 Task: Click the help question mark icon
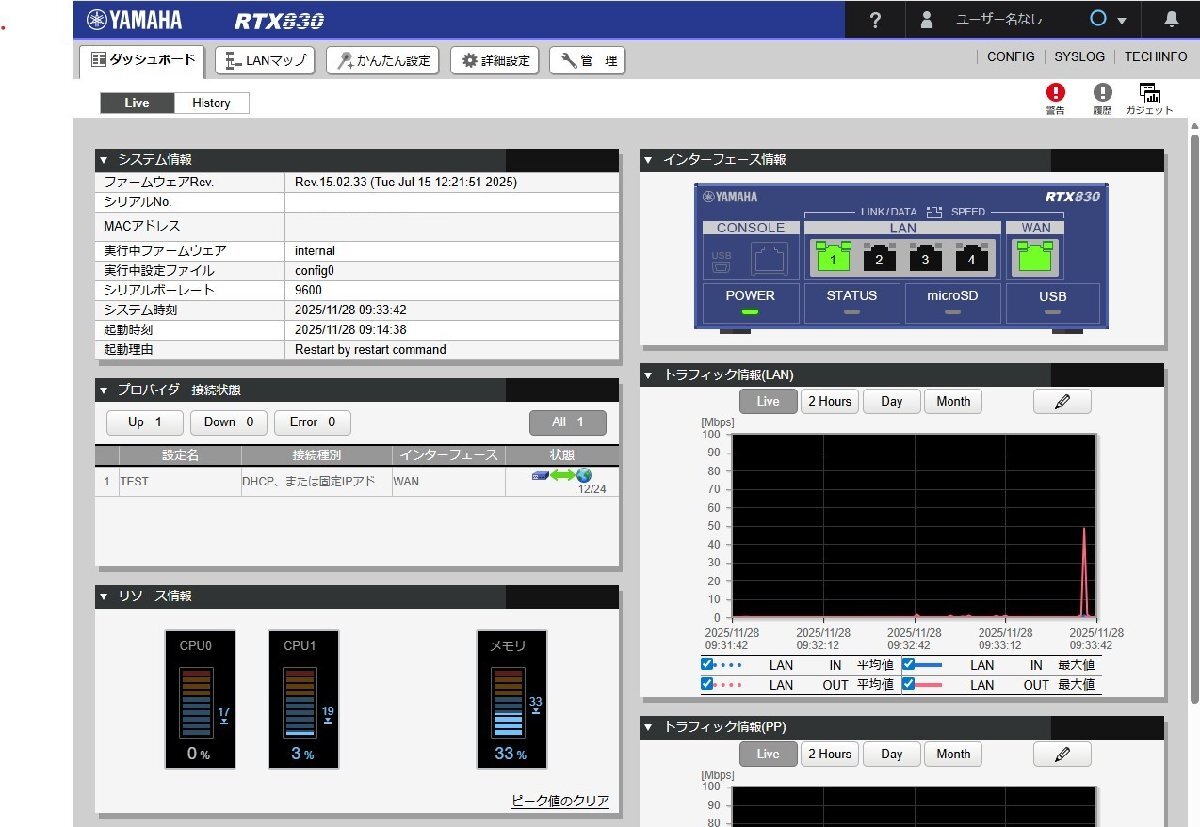pos(875,20)
